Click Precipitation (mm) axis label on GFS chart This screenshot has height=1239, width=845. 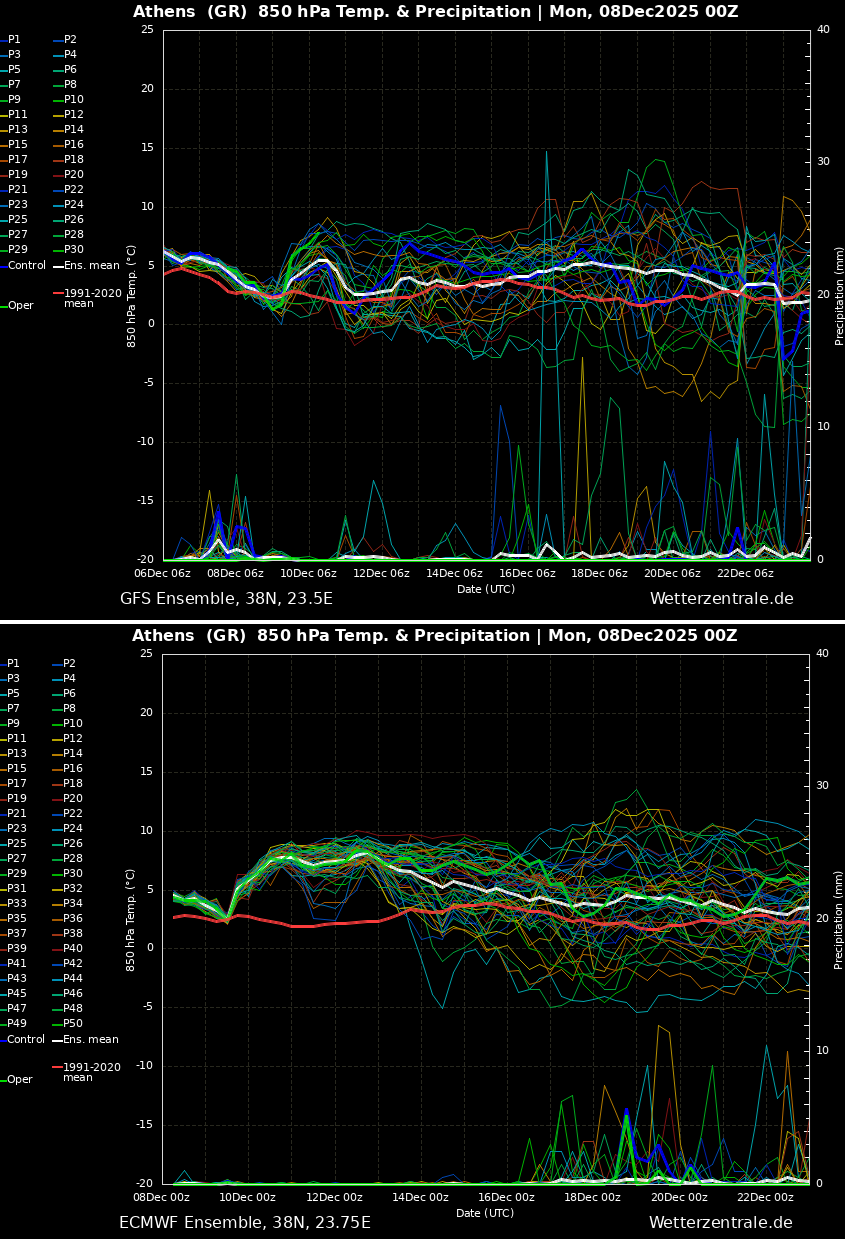[840, 296]
